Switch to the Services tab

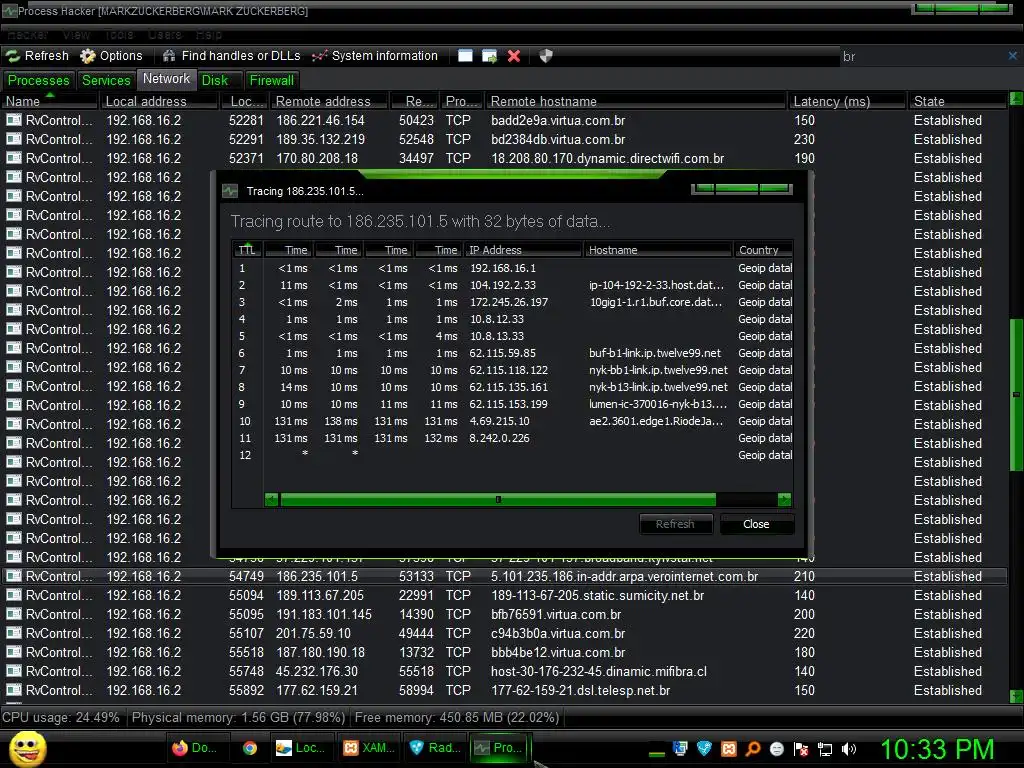pos(106,80)
